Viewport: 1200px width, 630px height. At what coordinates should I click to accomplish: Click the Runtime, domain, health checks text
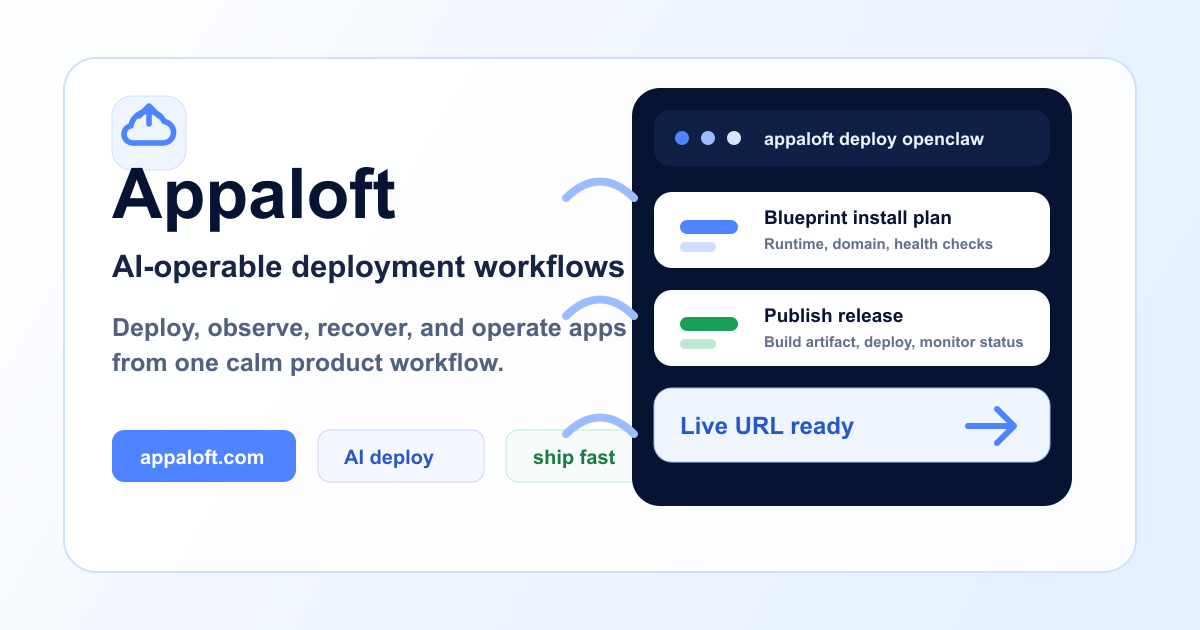point(878,244)
